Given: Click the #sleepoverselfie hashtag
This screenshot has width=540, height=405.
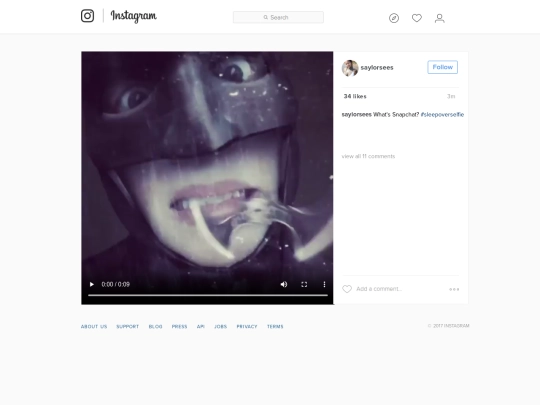Looking at the screenshot, I should pos(442,115).
